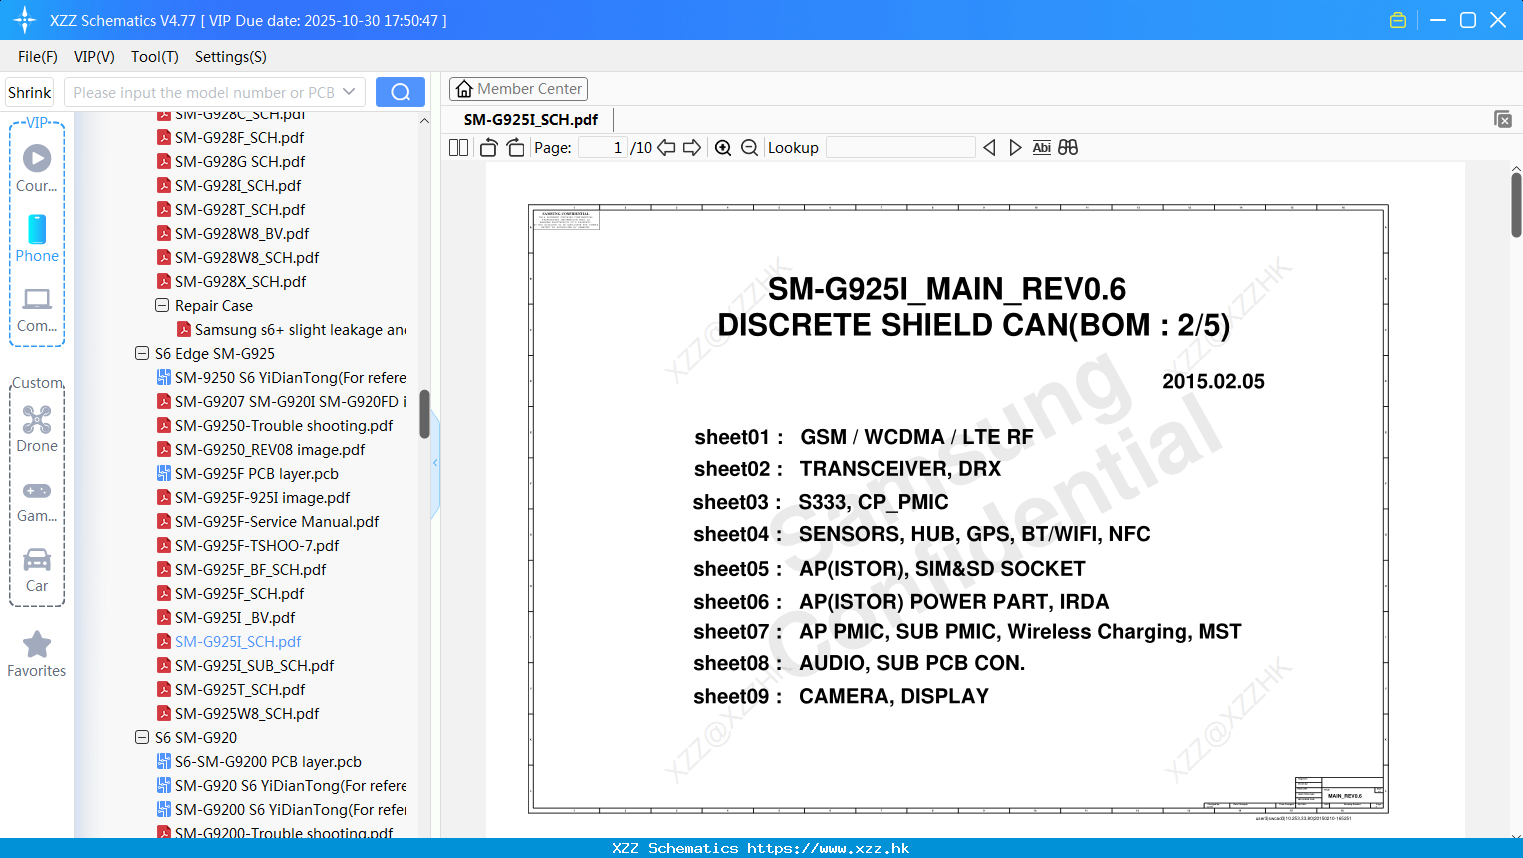
Task: Open the VIP(V) menu
Action: point(94,57)
